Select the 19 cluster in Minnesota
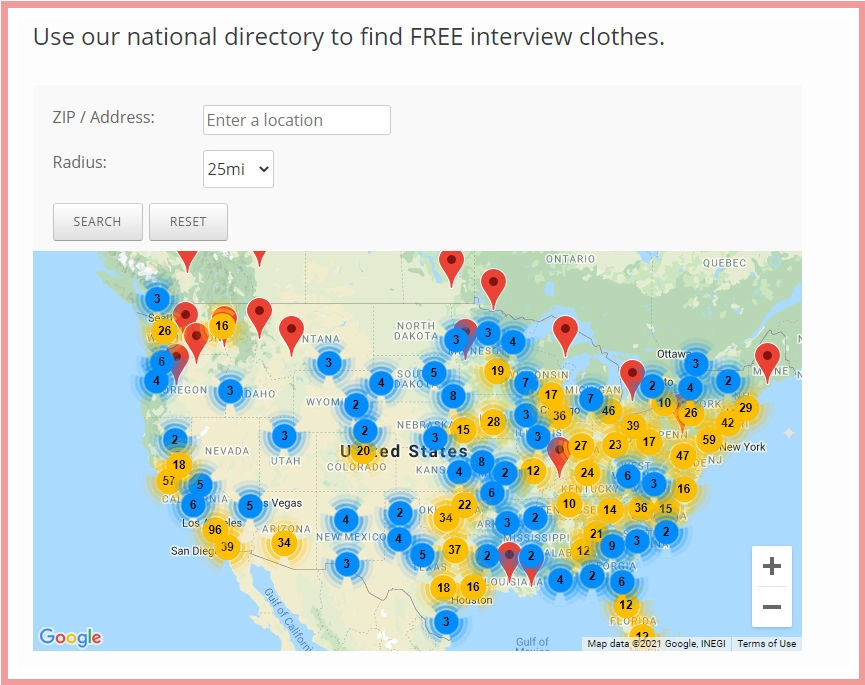 click(x=497, y=371)
